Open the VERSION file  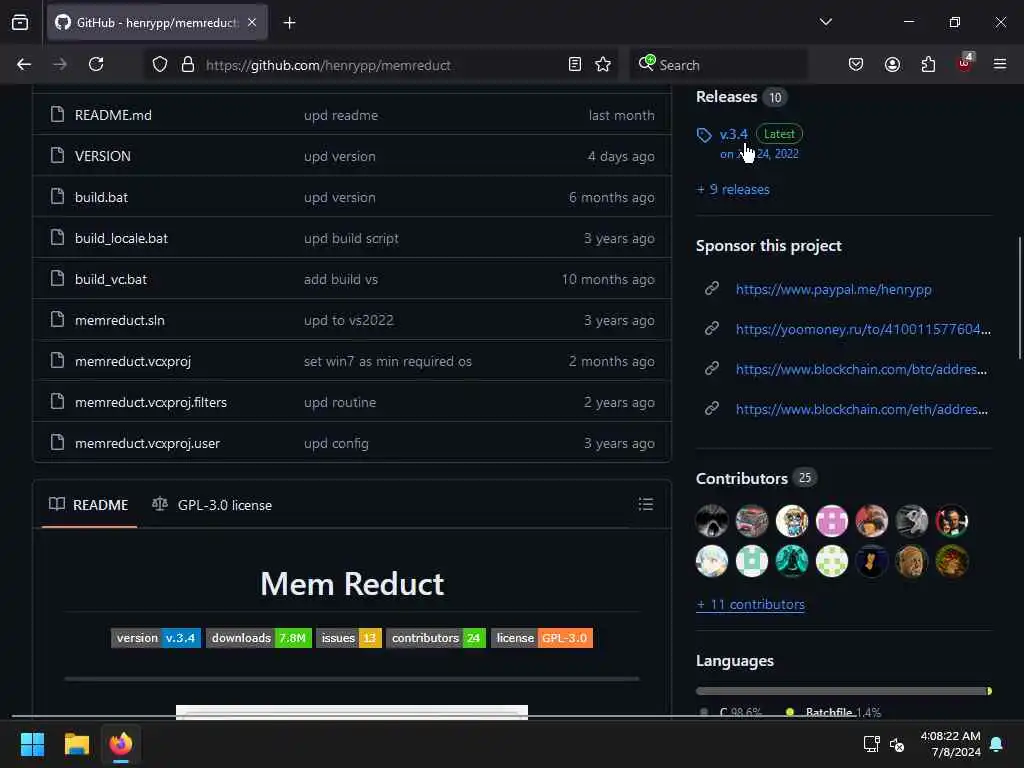[103, 156]
